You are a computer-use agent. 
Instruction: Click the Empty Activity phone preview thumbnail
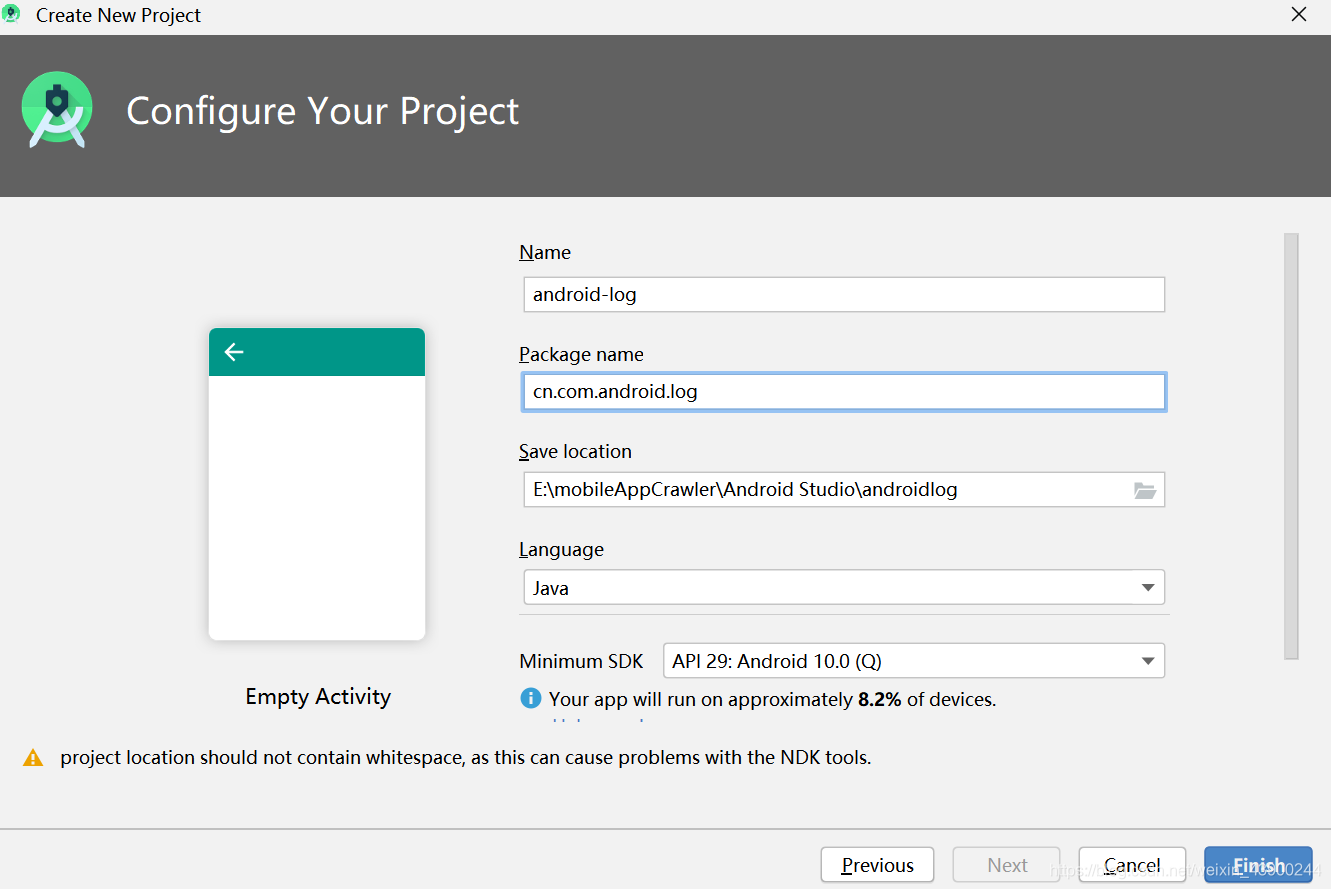(317, 484)
